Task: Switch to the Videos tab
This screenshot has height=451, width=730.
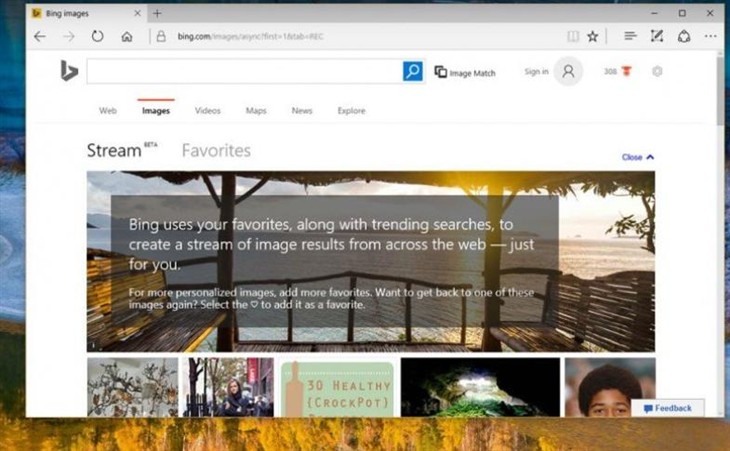Action: click(x=208, y=111)
